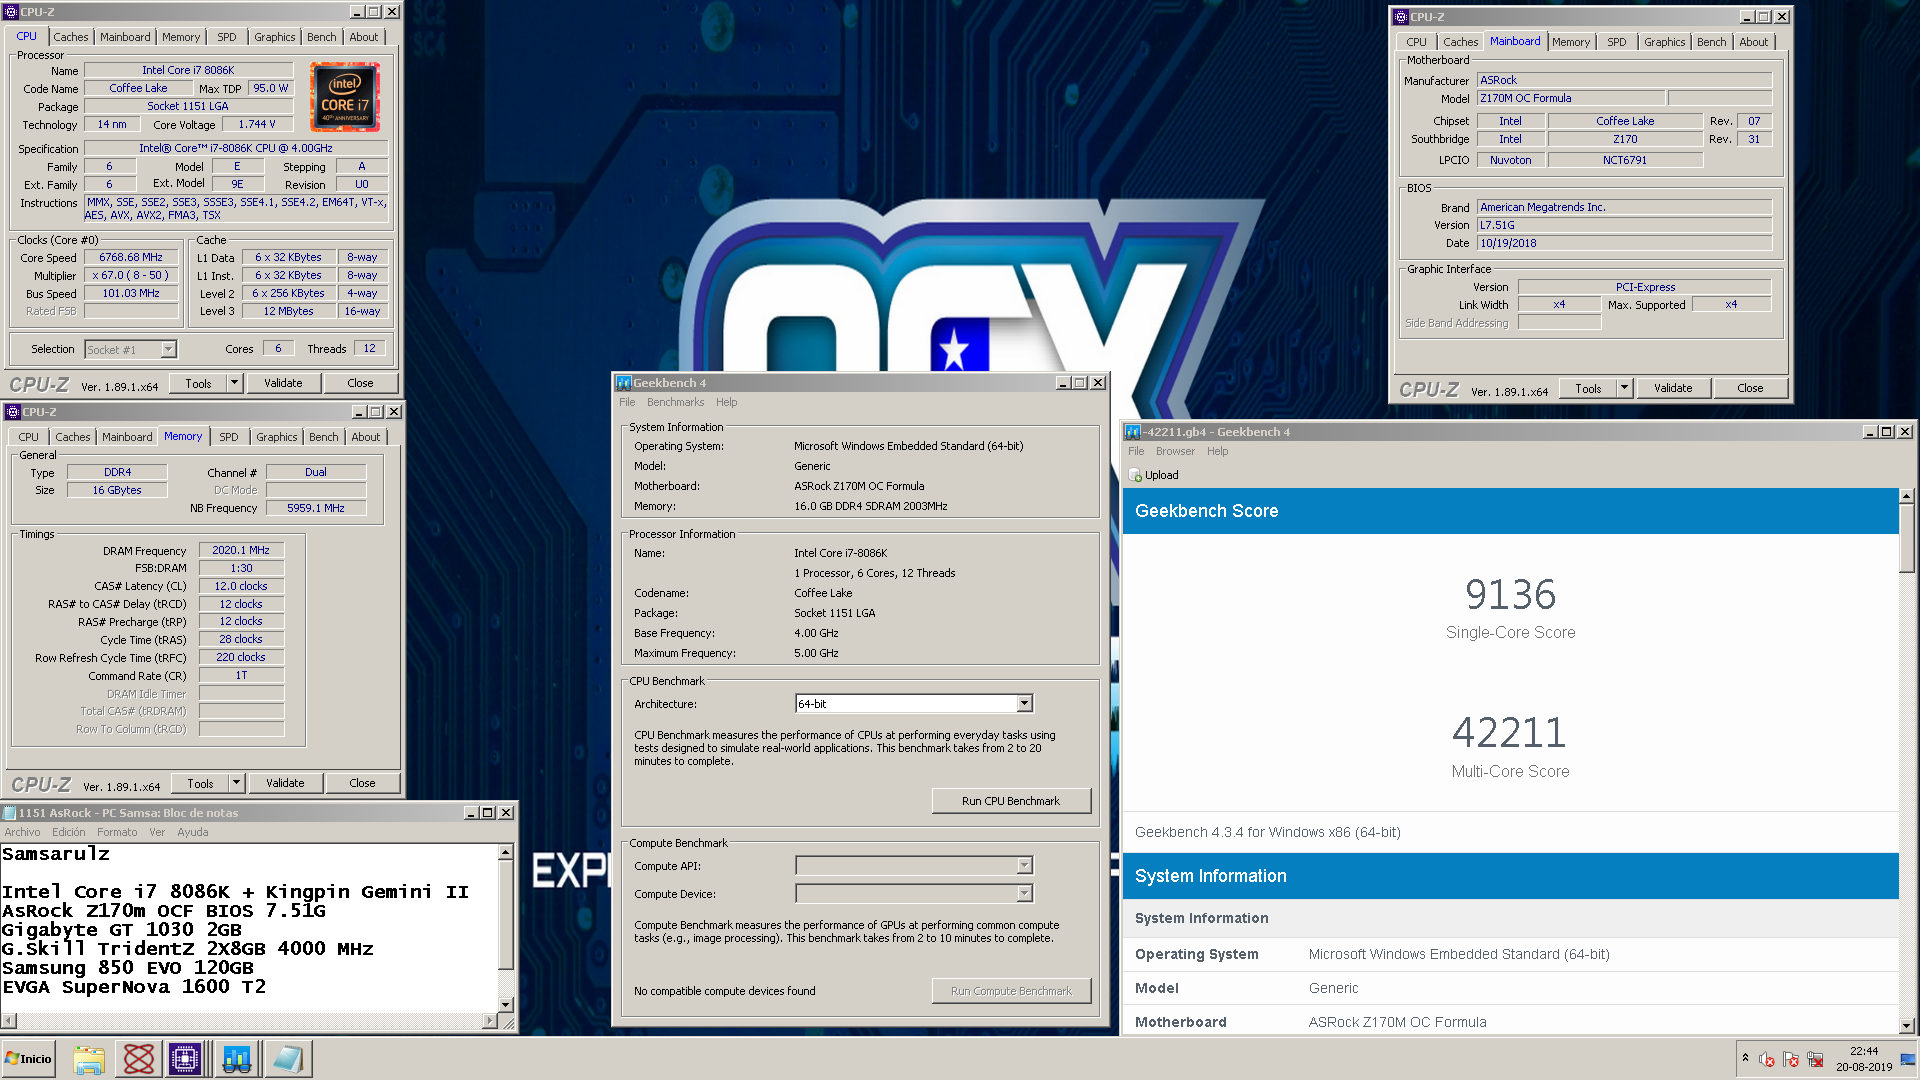Open Notepad from the taskbar icon
Screen dimensions: 1920x1080
(287, 1059)
